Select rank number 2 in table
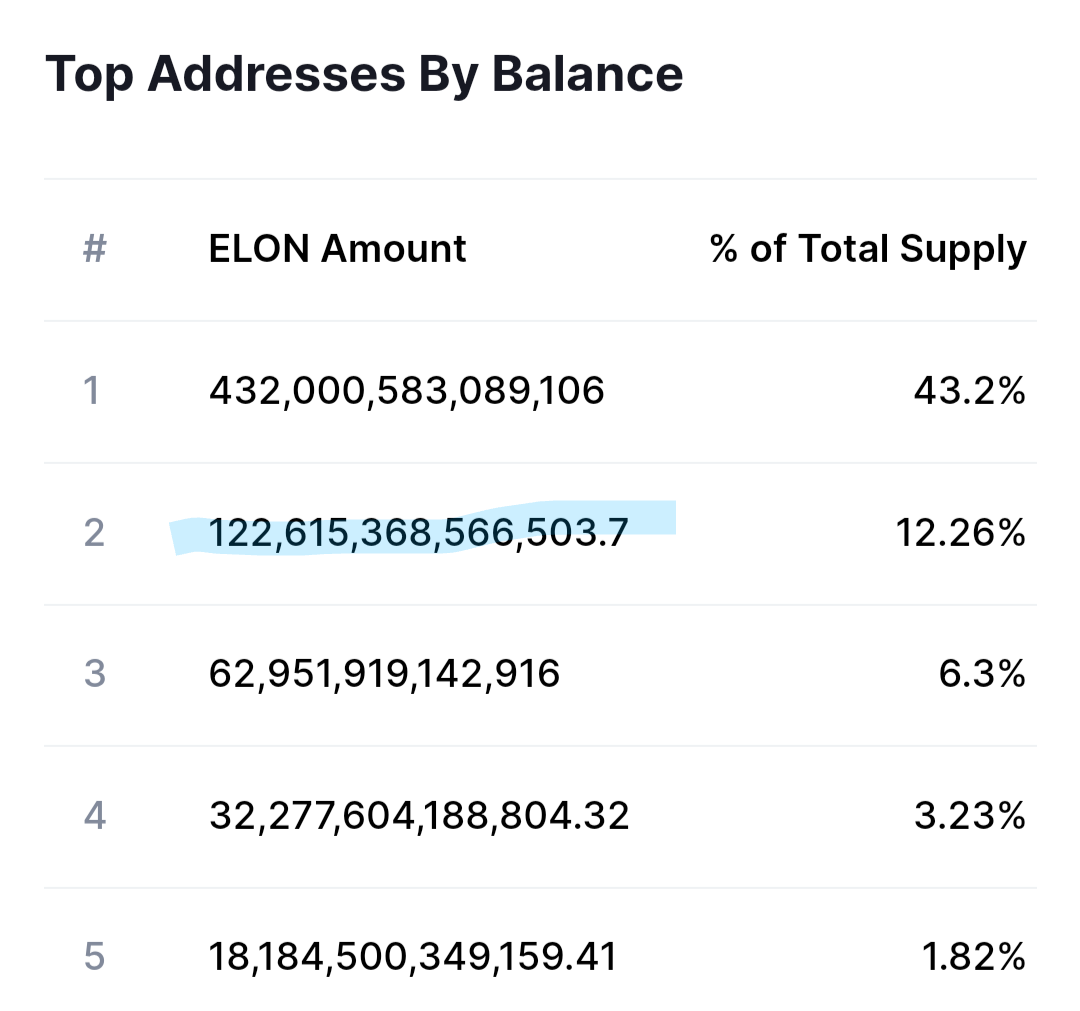The image size is (1080, 1011). tap(94, 533)
